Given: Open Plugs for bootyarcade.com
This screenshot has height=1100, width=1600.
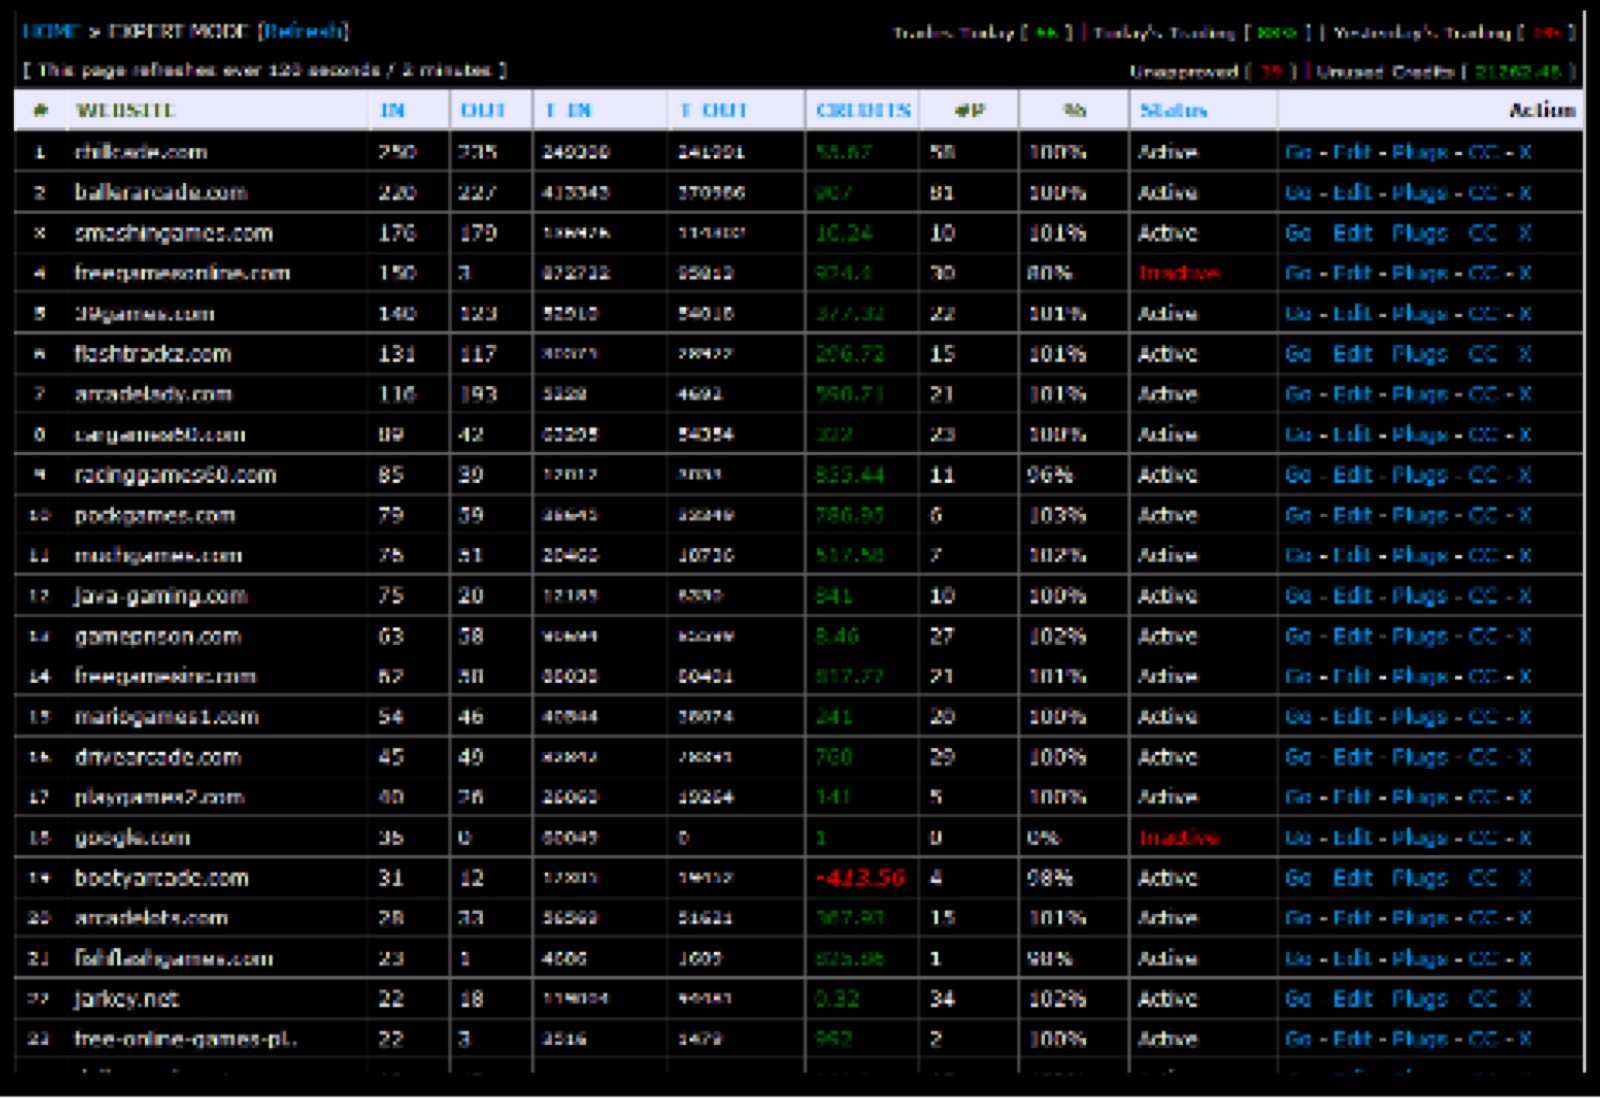Looking at the screenshot, I should pyautogui.click(x=1420, y=879).
